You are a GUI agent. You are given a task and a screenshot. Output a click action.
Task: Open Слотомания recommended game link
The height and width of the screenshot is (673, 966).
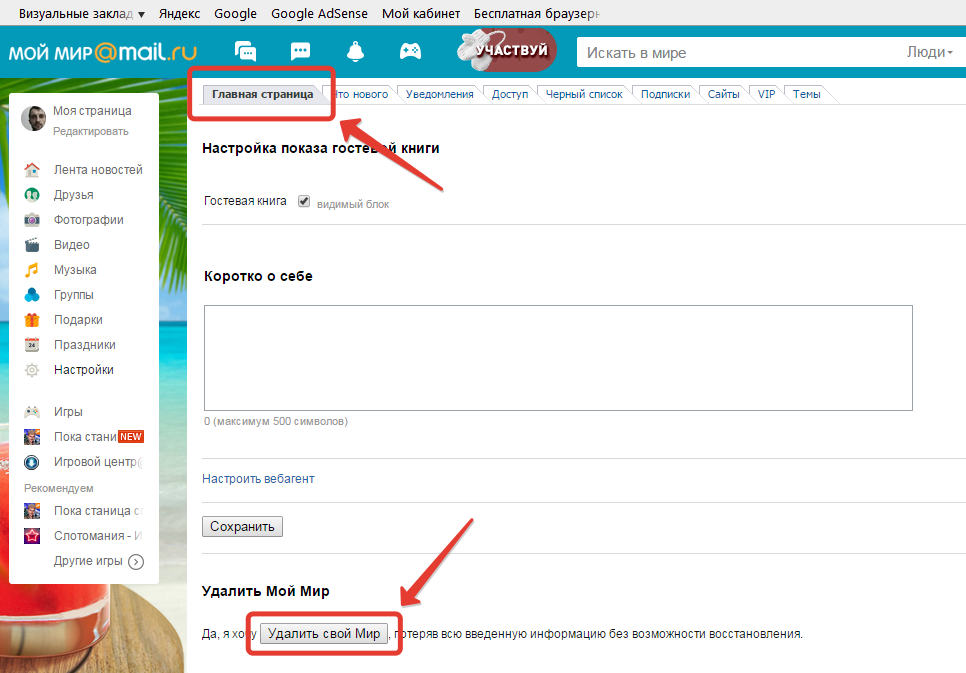(98, 536)
